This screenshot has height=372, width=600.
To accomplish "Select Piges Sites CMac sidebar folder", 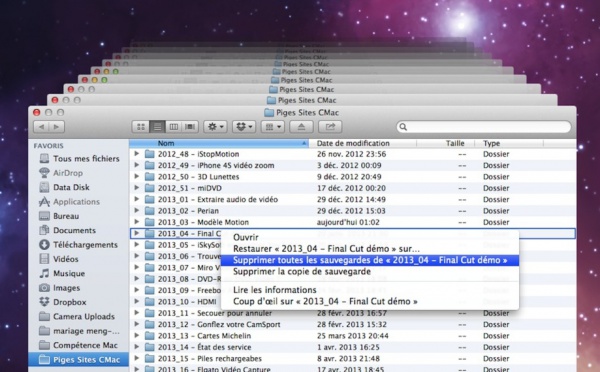I will pos(78,359).
